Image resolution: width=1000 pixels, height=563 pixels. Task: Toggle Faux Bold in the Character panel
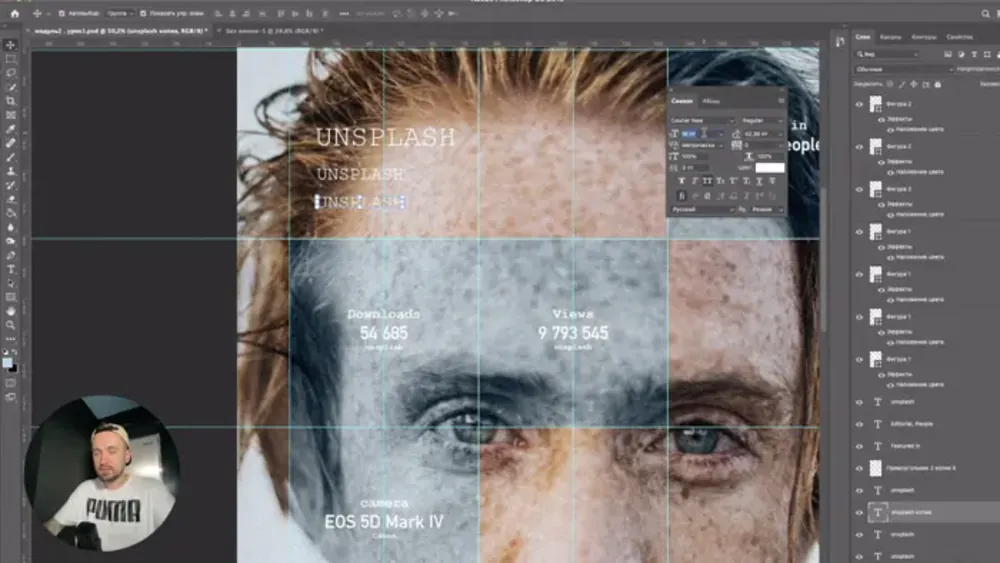click(681, 181)
